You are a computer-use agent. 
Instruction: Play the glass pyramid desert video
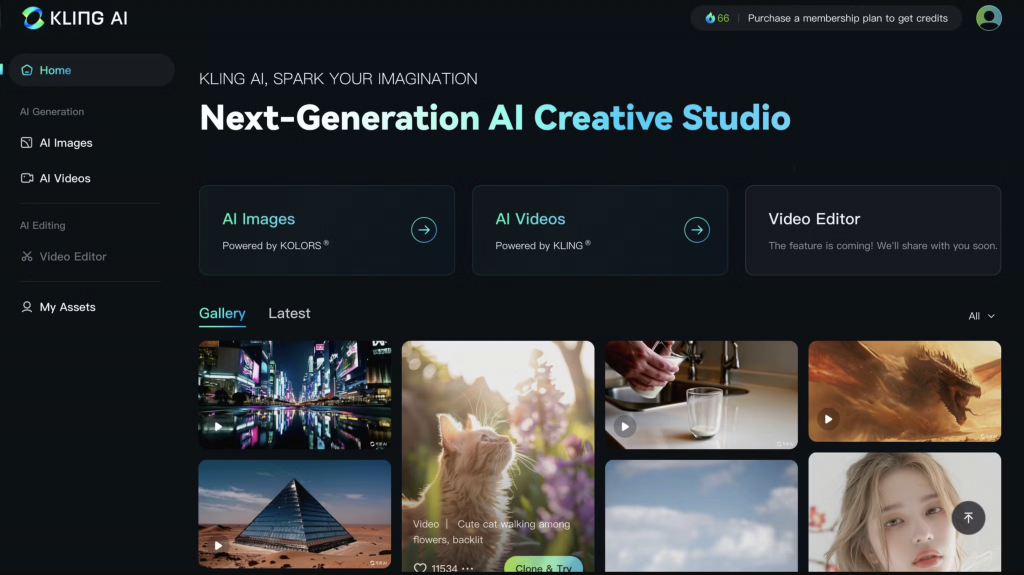(x=218, y=546)
